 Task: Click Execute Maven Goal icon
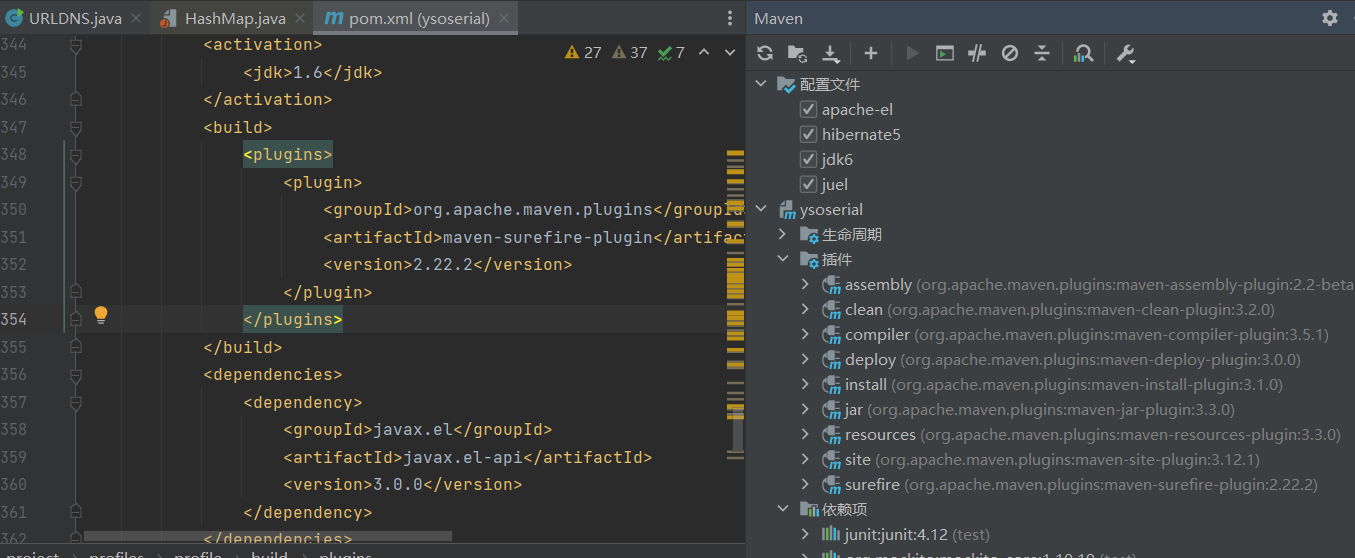944,53
